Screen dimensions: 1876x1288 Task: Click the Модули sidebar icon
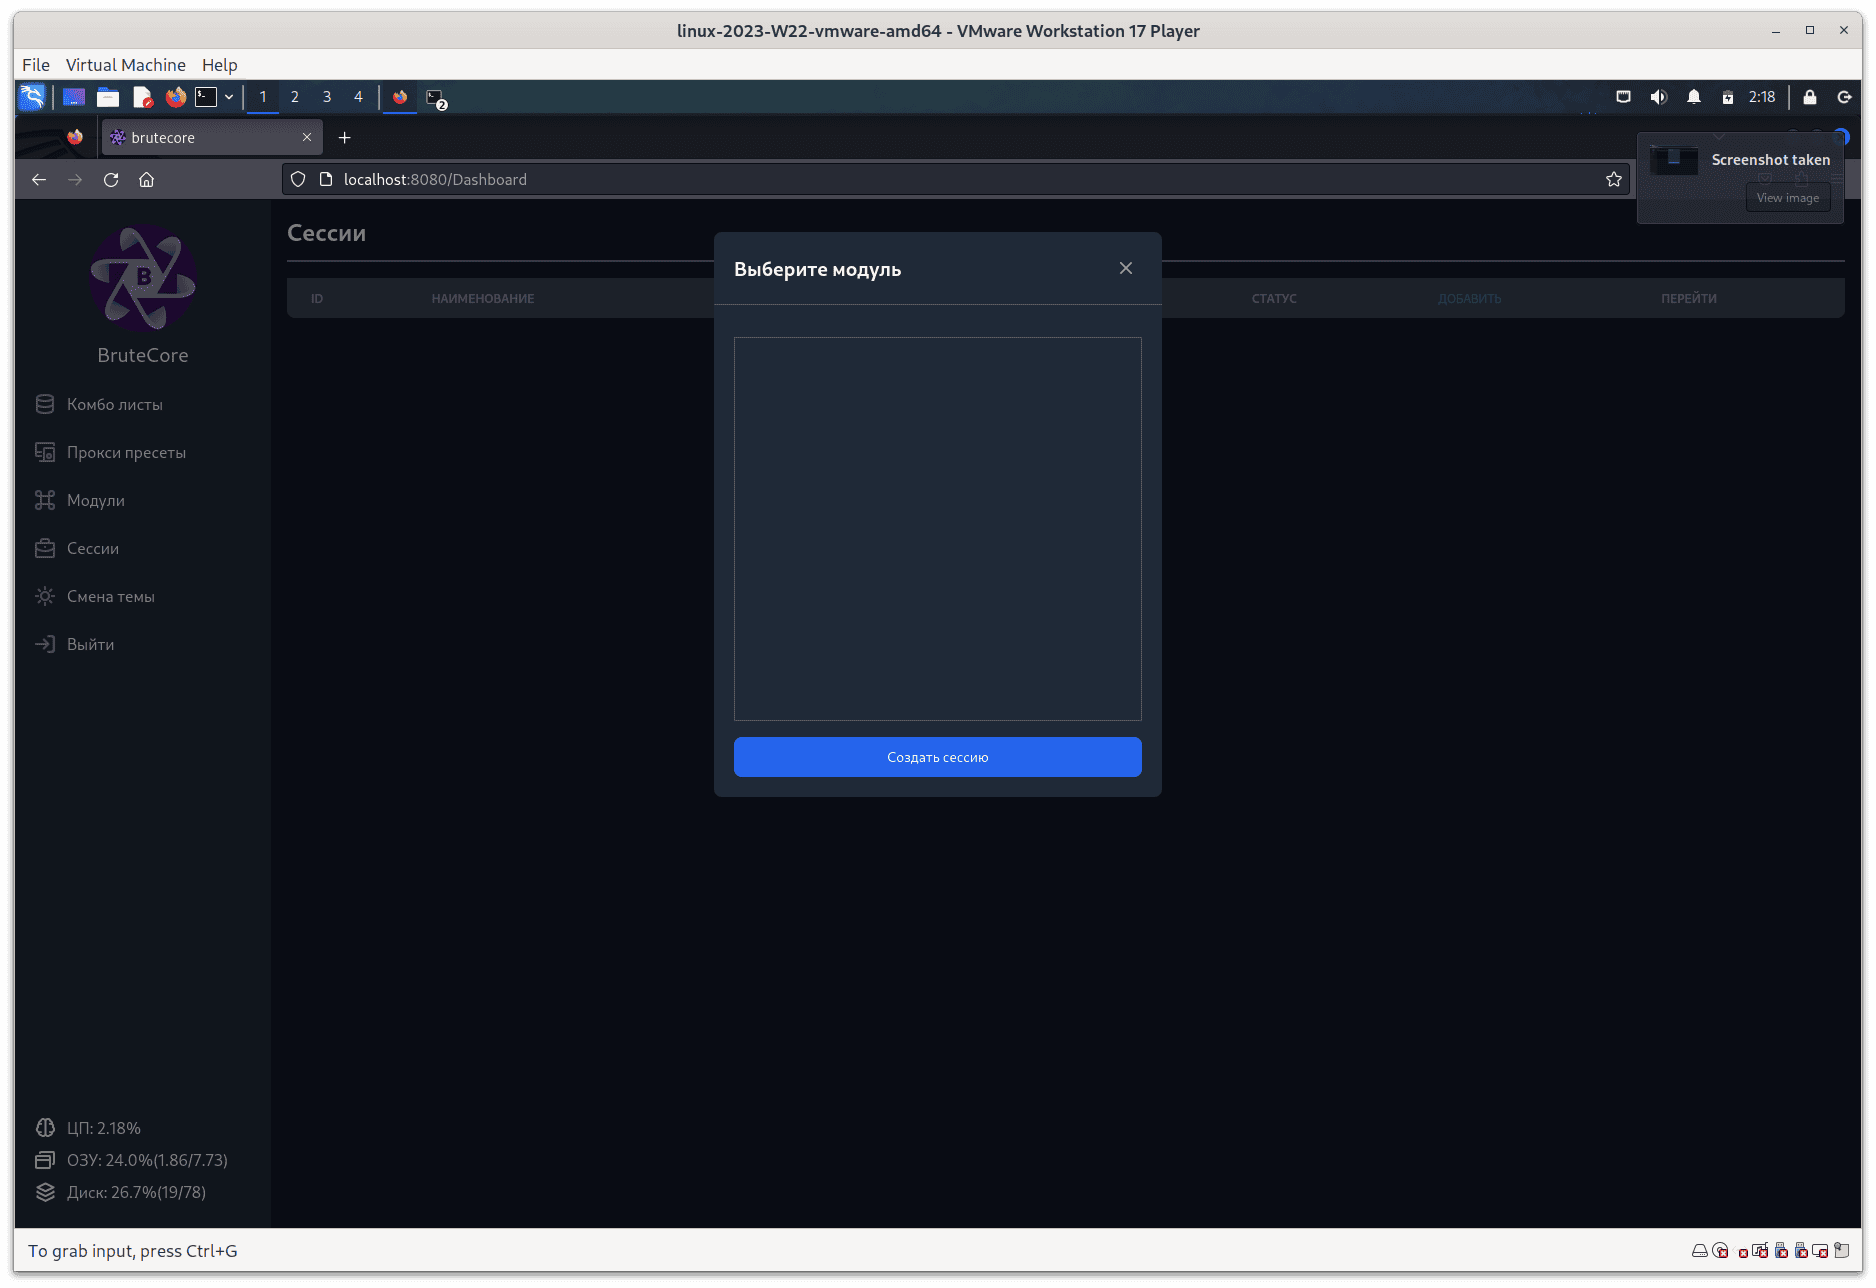45,500
